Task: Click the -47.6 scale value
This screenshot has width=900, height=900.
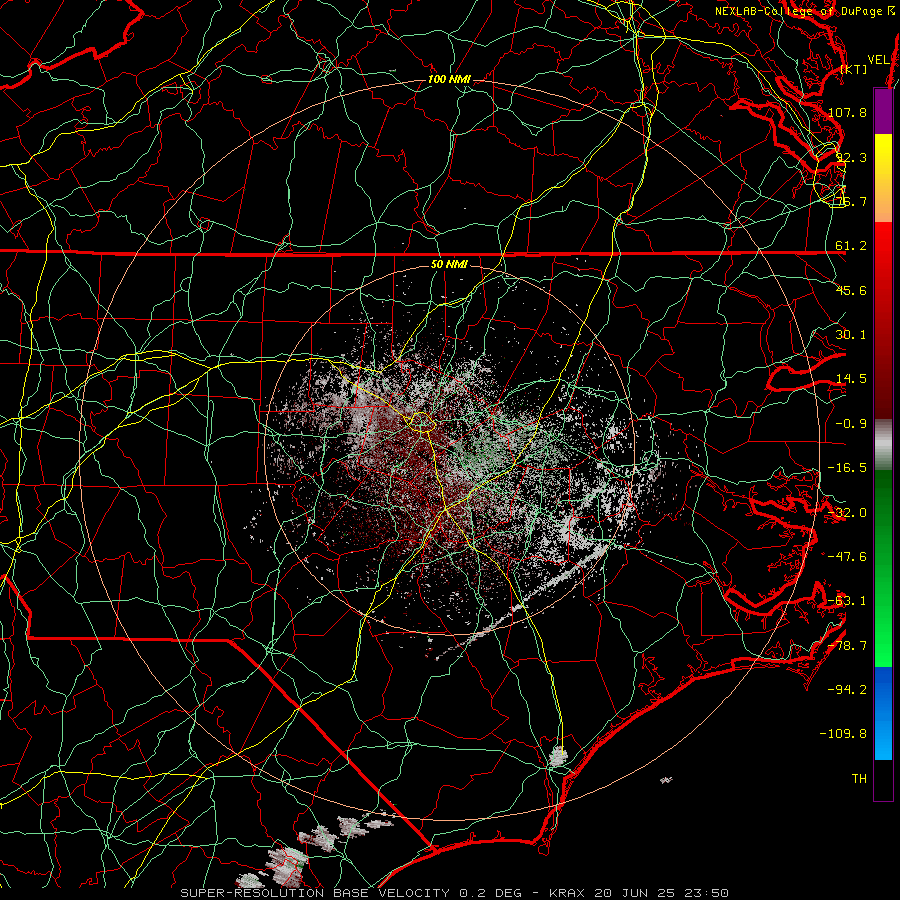Action: 848,557
